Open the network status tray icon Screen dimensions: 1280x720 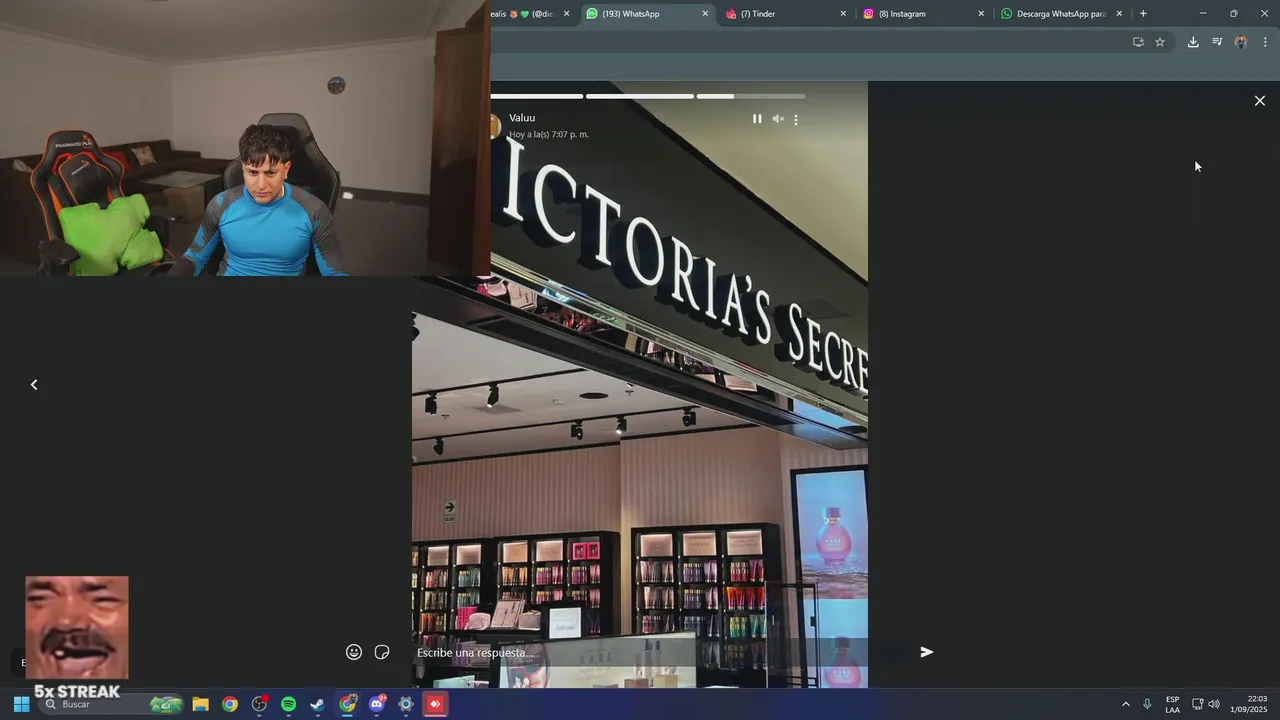tap(1197, 704)
